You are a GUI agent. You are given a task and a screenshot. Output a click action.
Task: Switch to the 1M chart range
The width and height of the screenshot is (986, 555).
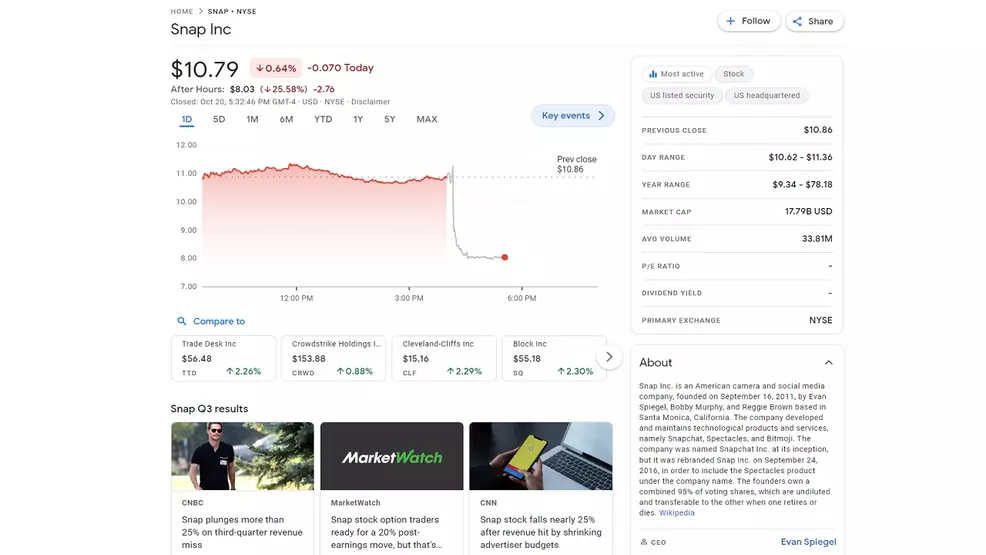(252, 120)
